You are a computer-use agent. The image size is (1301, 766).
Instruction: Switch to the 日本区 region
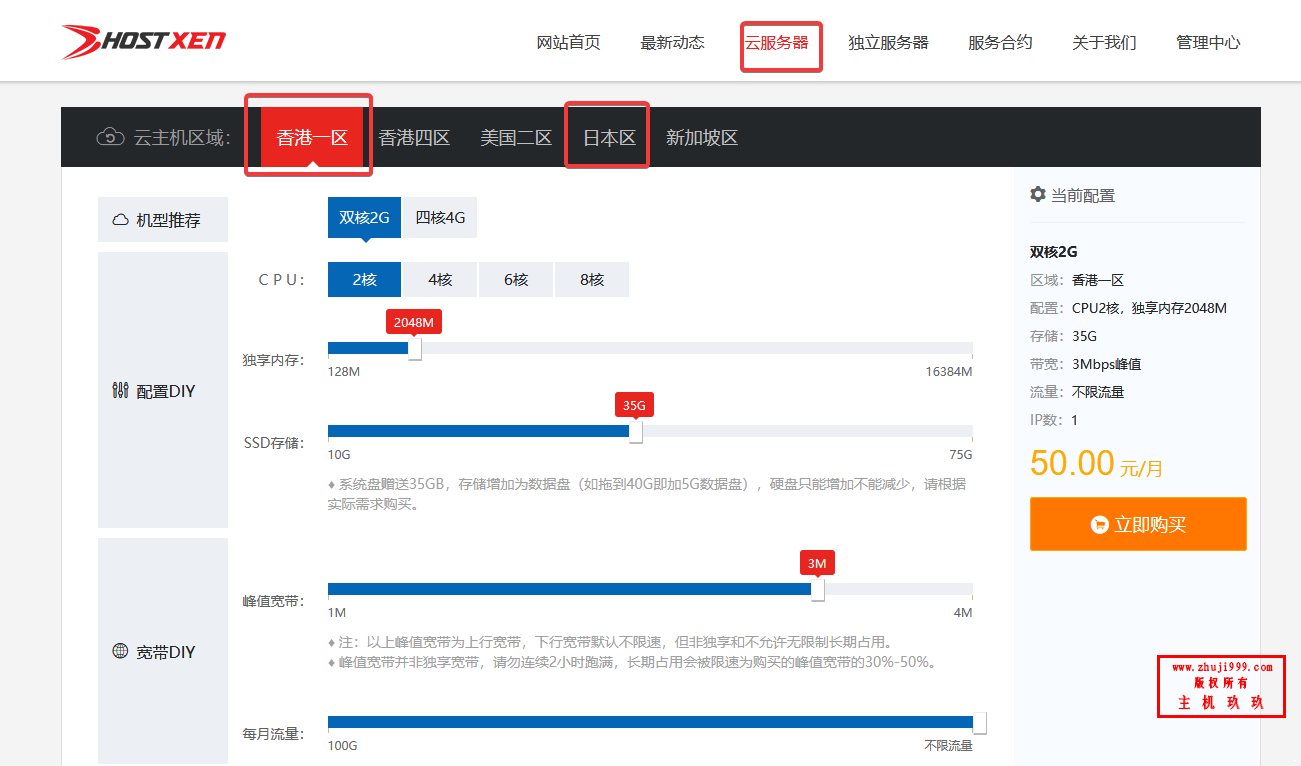[x=609, y=137]
